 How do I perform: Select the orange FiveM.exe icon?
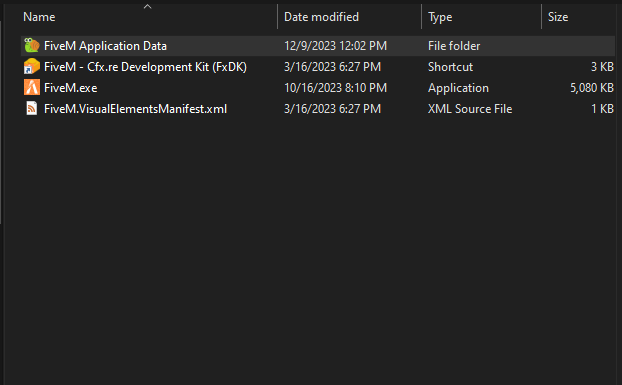click(x=32, y=88)
